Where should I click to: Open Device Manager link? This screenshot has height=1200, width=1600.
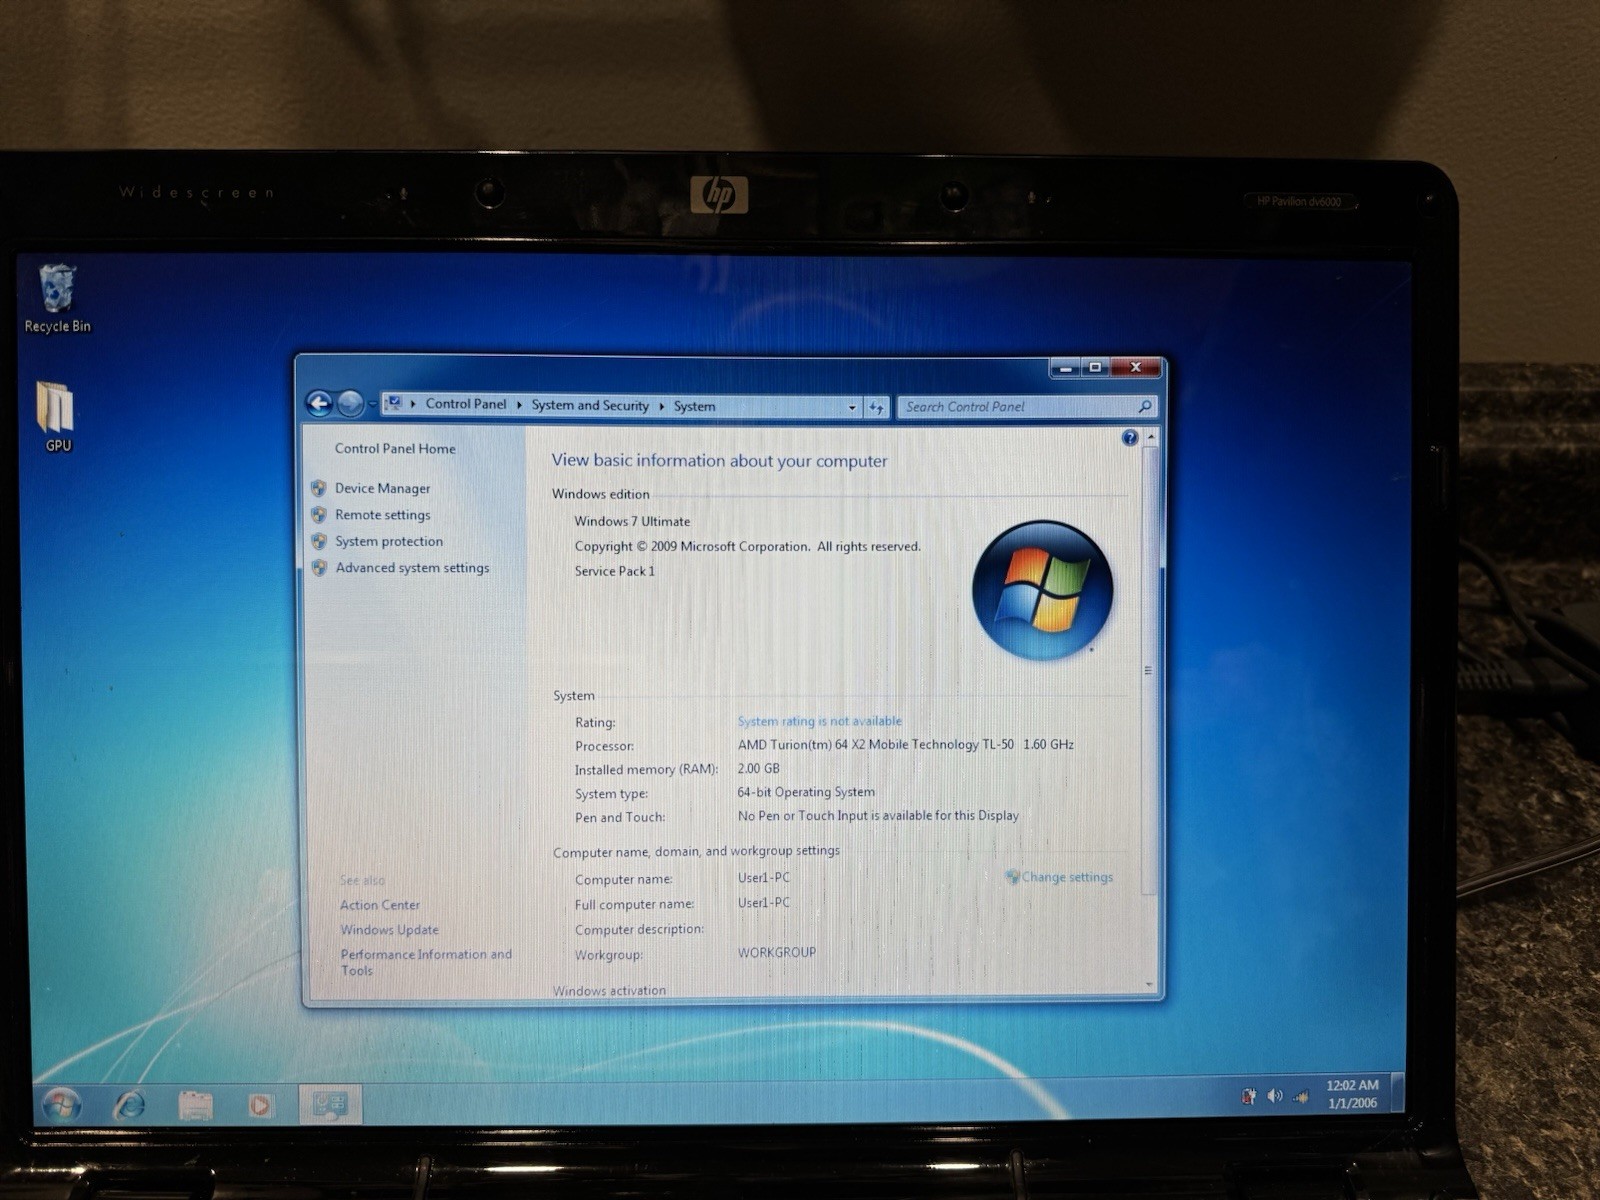382,488
